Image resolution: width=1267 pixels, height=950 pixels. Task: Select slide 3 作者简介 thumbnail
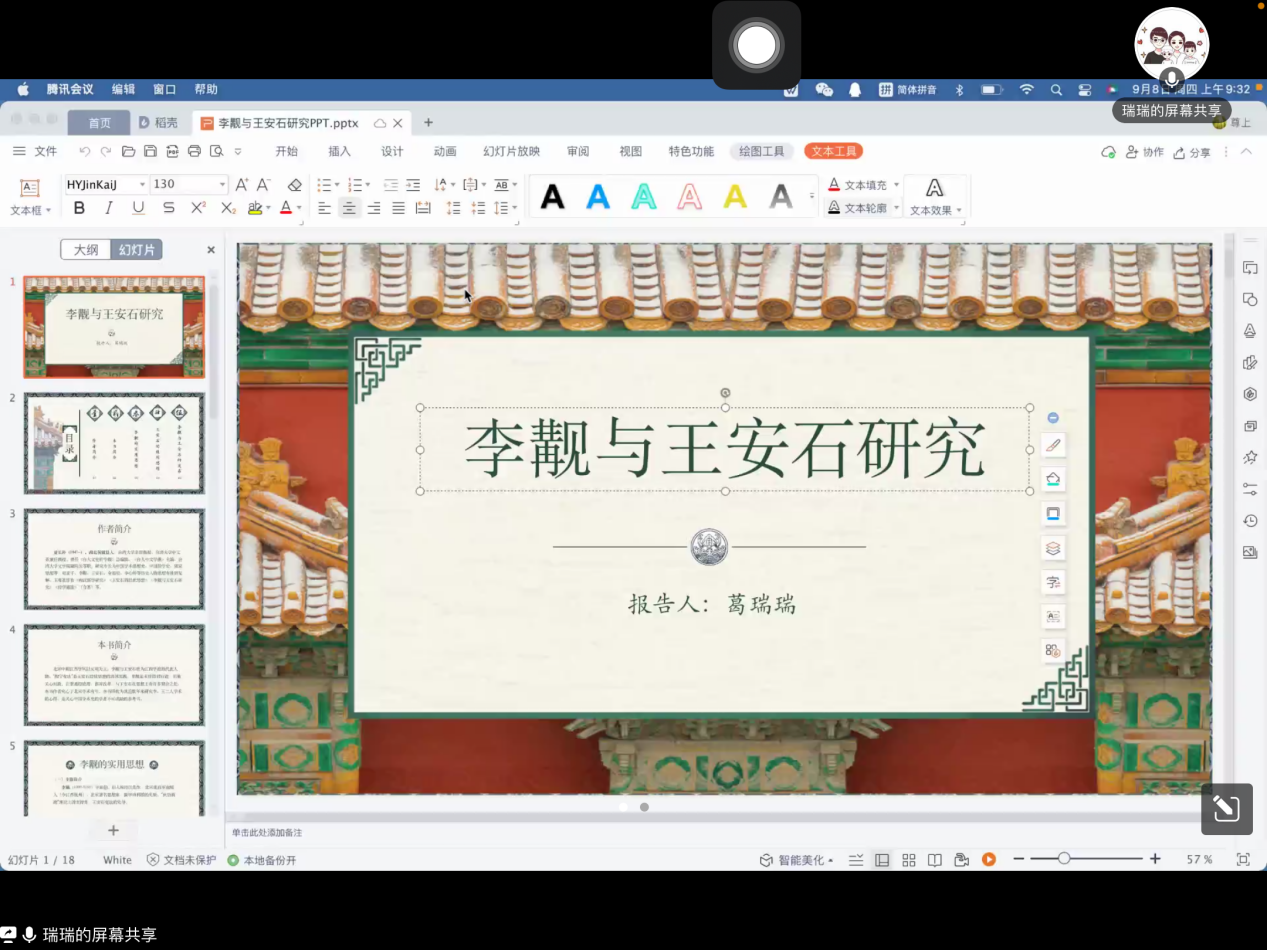[x=114, y=559]
